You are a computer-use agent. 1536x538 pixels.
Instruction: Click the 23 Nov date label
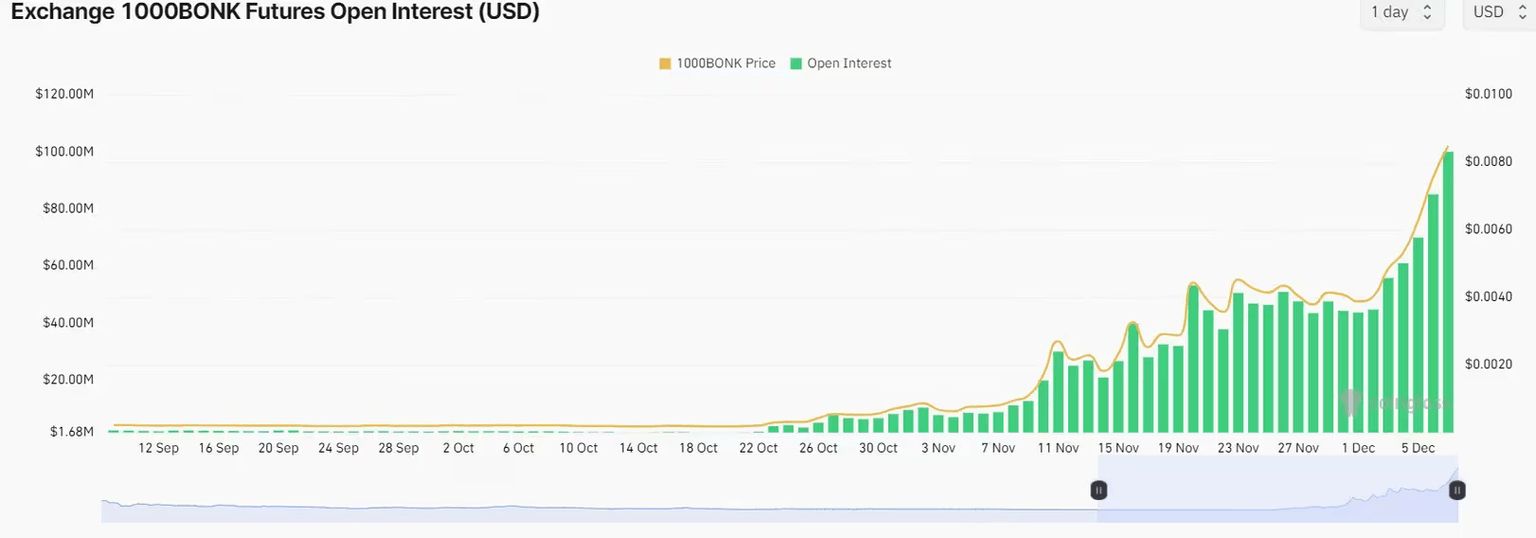[1238, 448]
